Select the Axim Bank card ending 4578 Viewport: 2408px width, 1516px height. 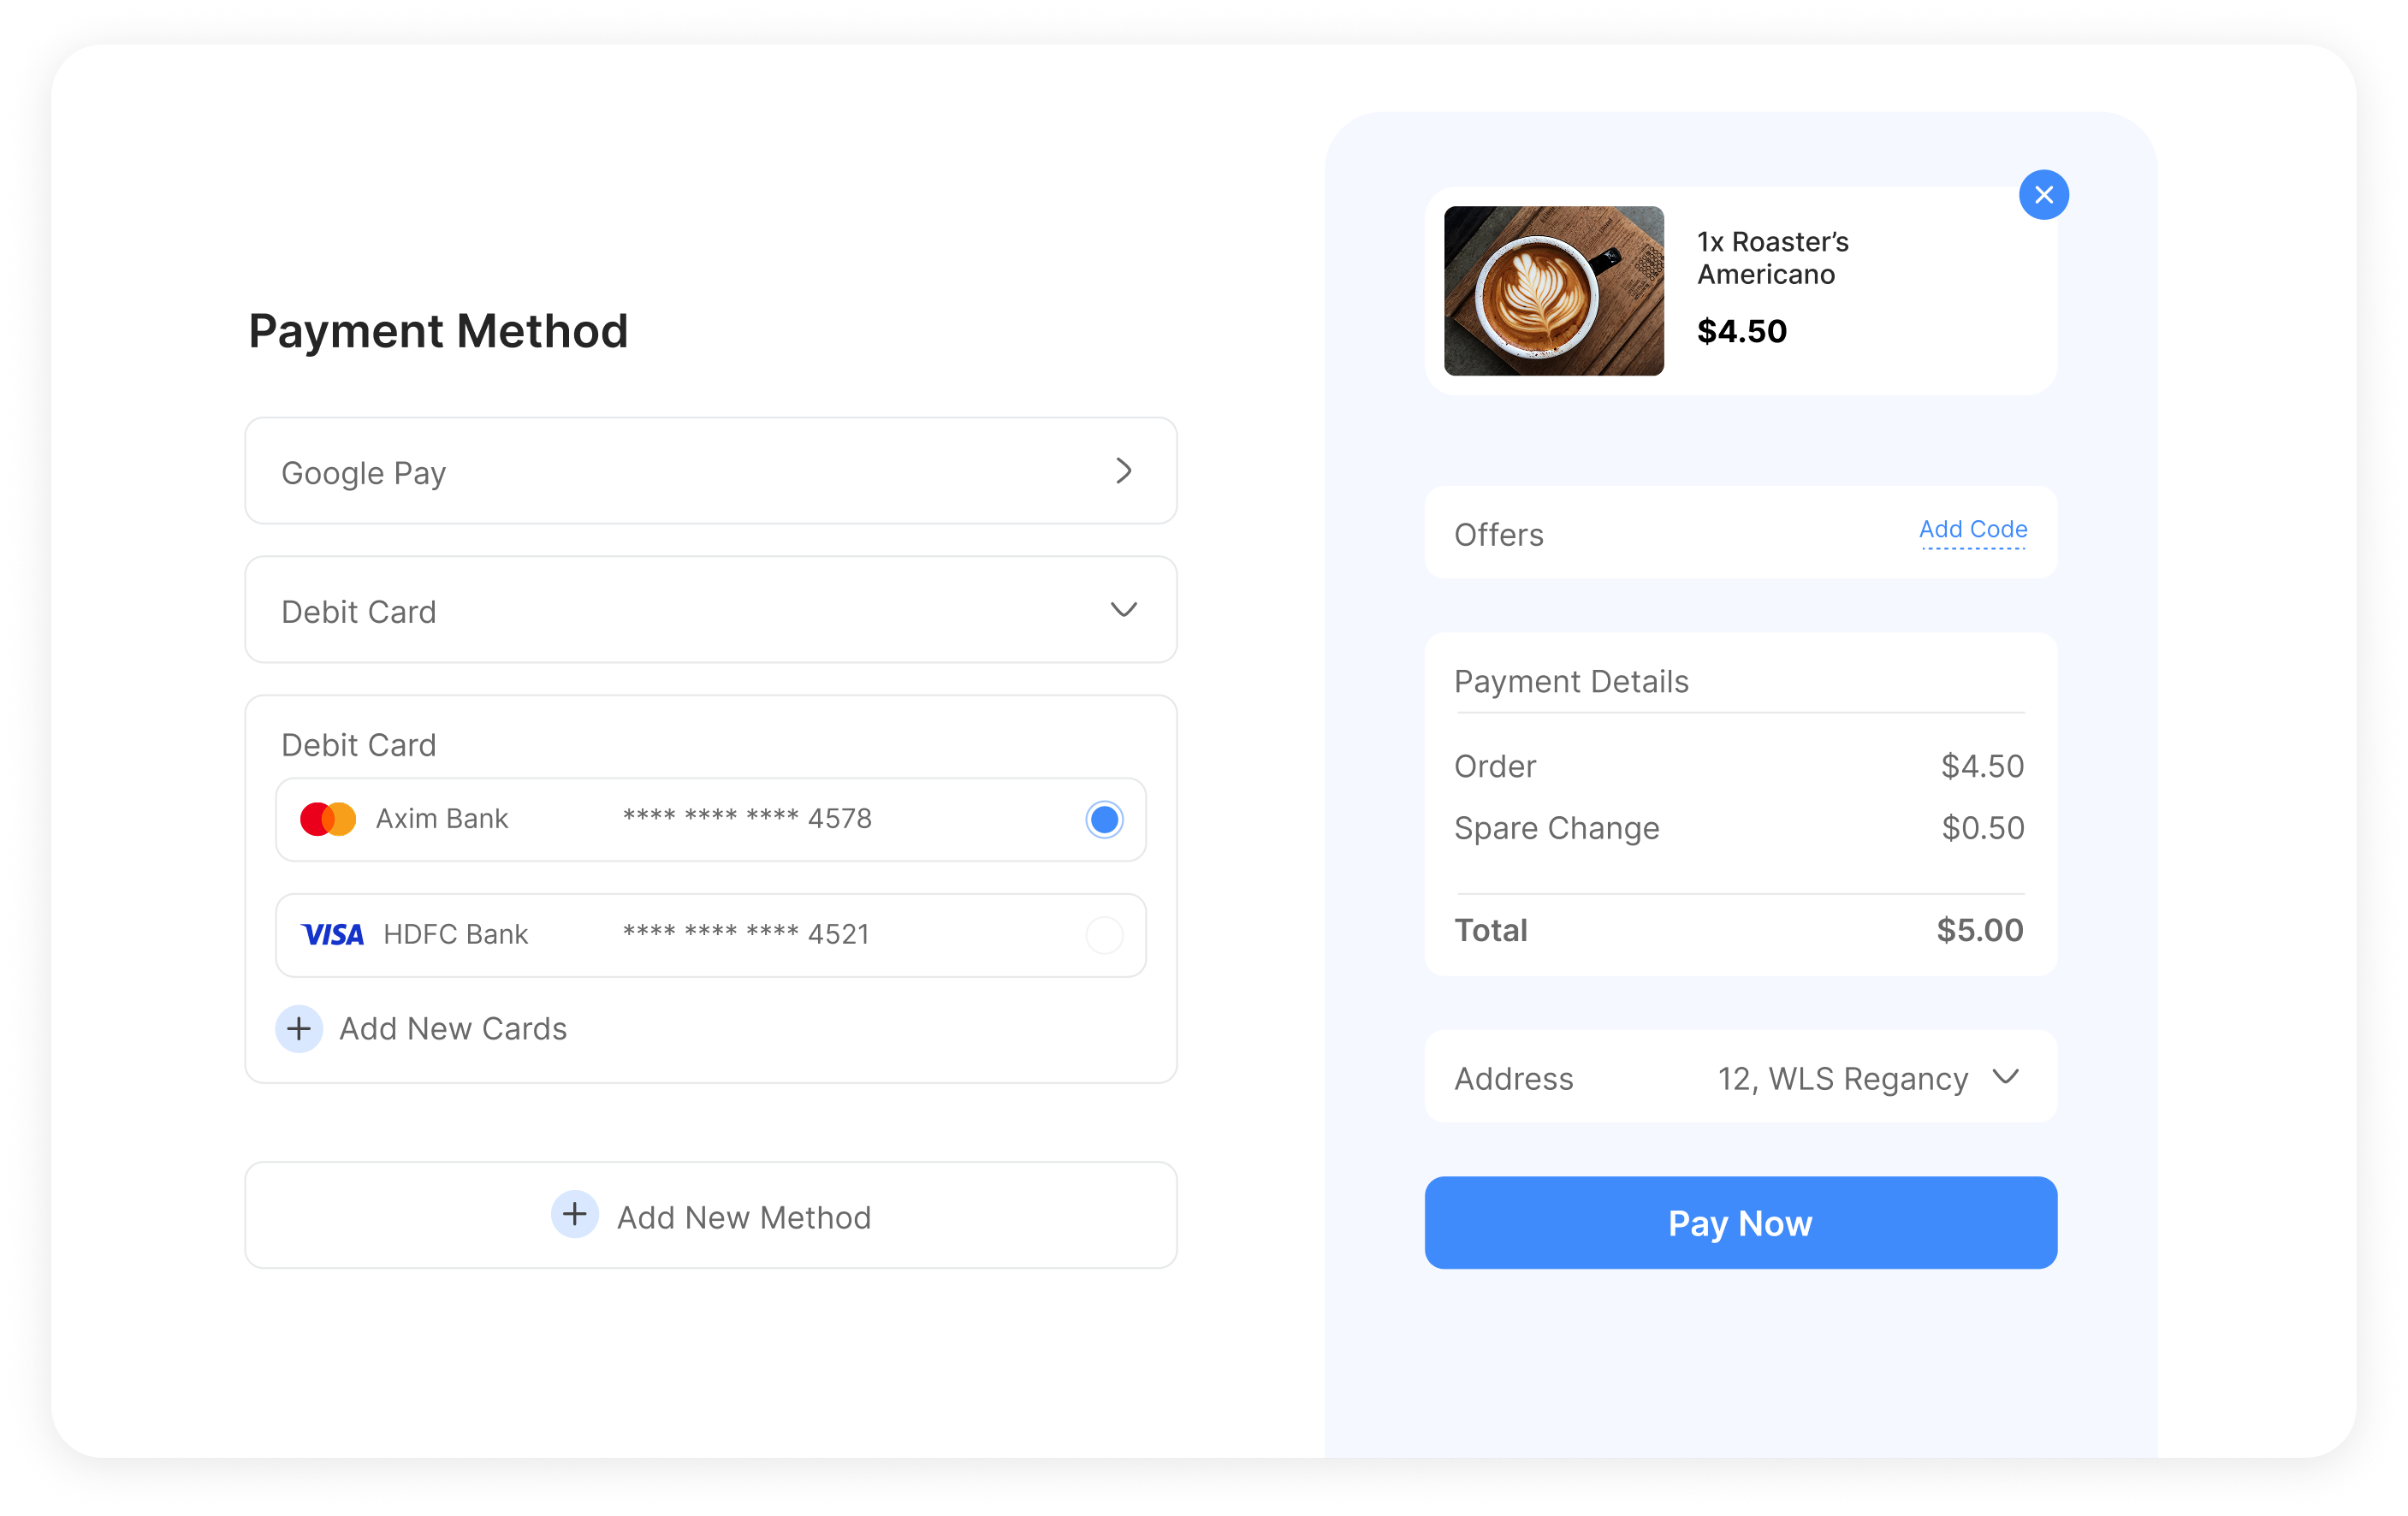[x=710, y=820]
